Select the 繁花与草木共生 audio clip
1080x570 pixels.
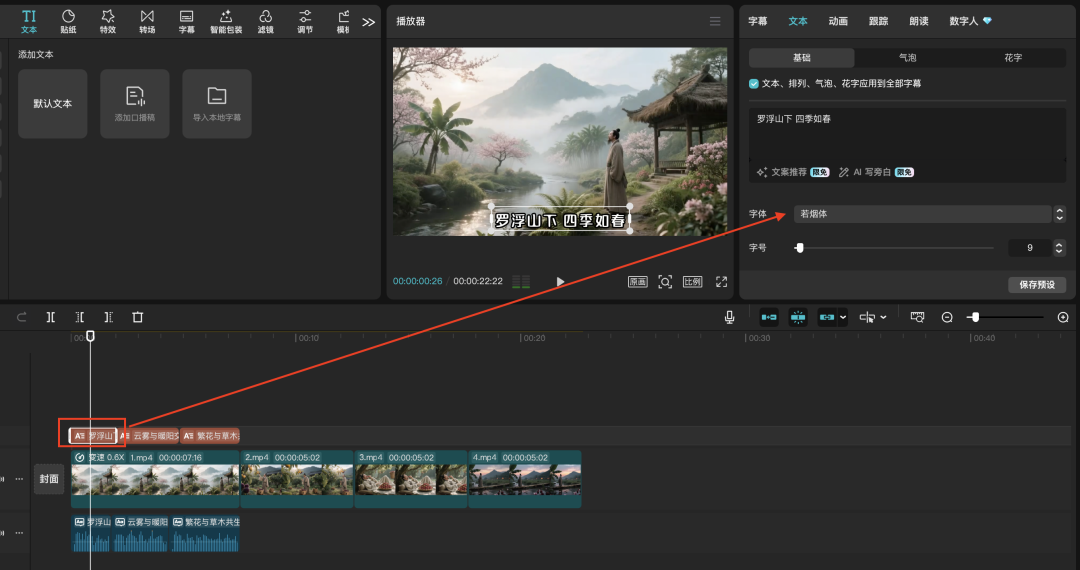pyautogui.click(x=205, y=534)
